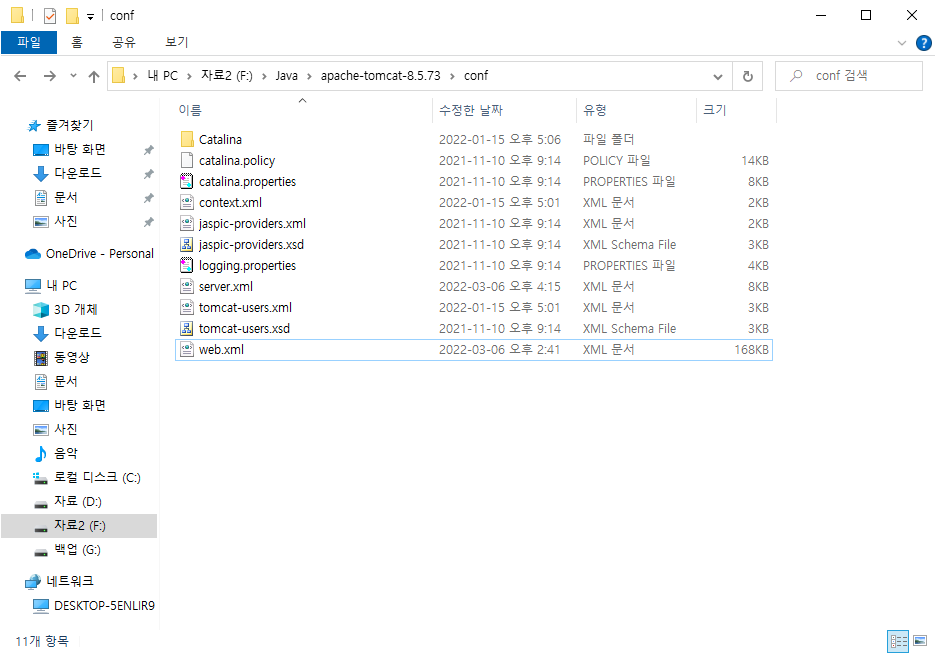Go up one folder level
936x654 pixels.
(x=94, y=76)
